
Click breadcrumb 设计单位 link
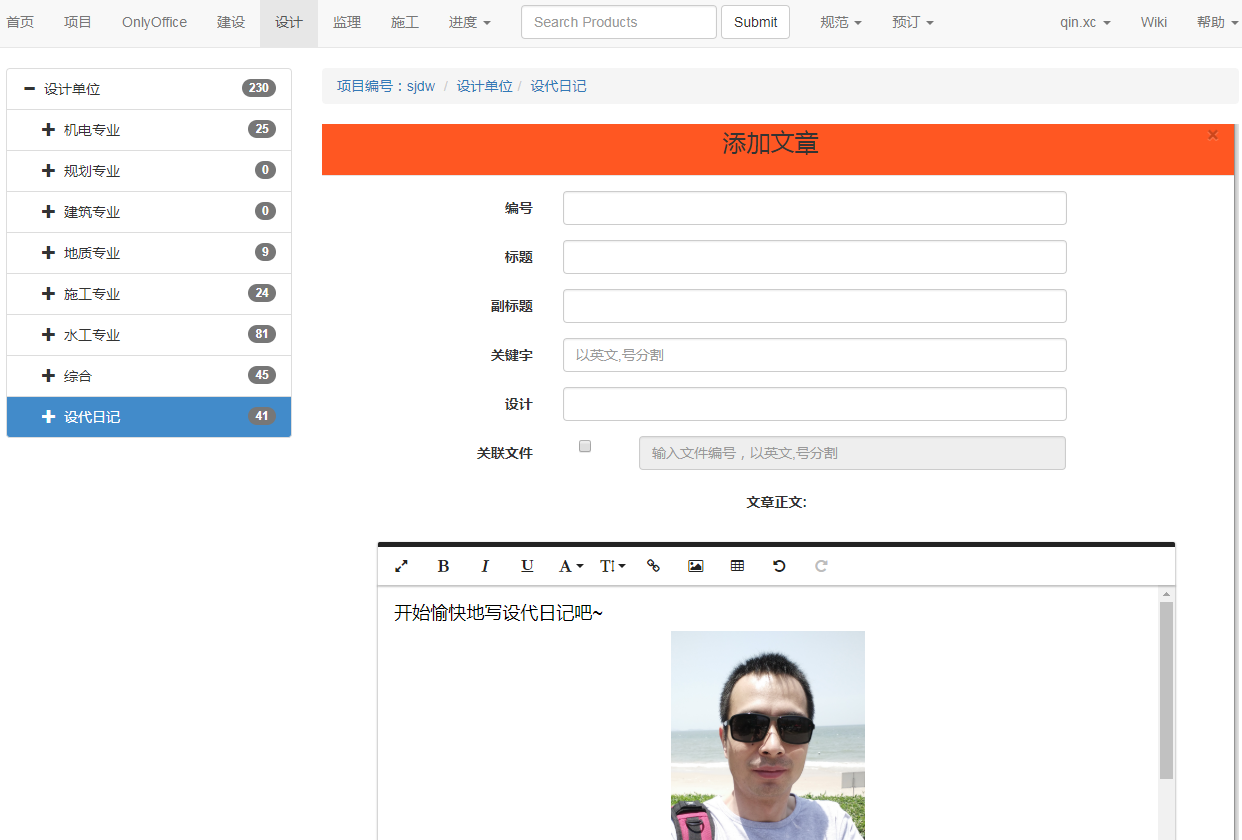click(x=485, y=86)
